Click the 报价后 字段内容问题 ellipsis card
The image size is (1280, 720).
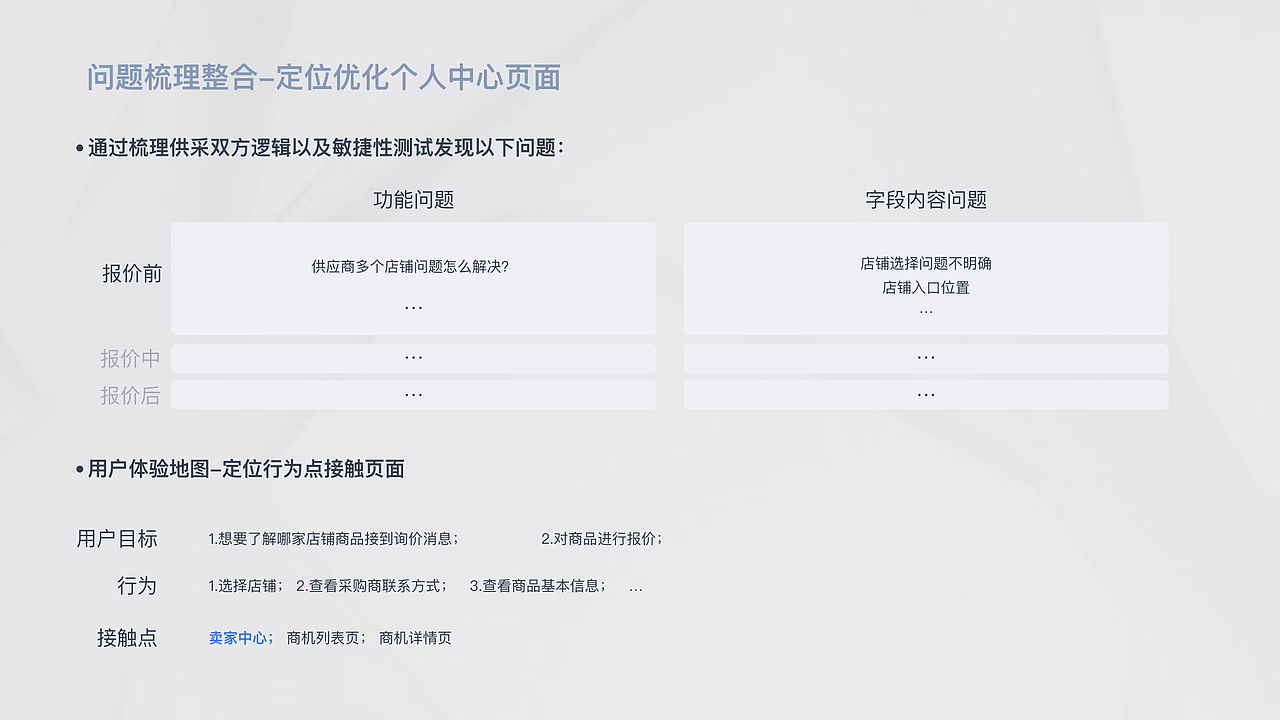click(926, 395)
